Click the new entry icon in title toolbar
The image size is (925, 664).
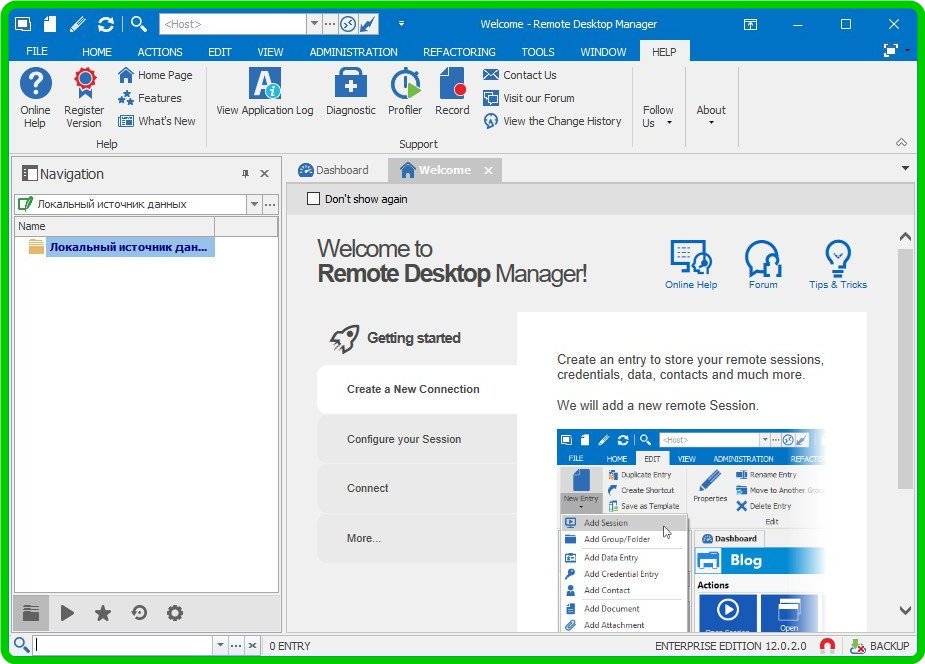pos(50,24)
